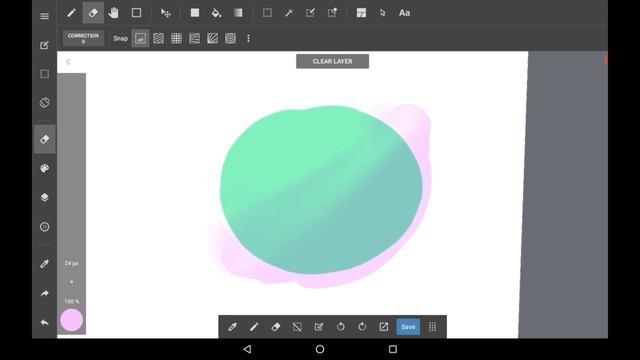
Task: Open eraser panel in left sidebar
Action: pos(44,139)
